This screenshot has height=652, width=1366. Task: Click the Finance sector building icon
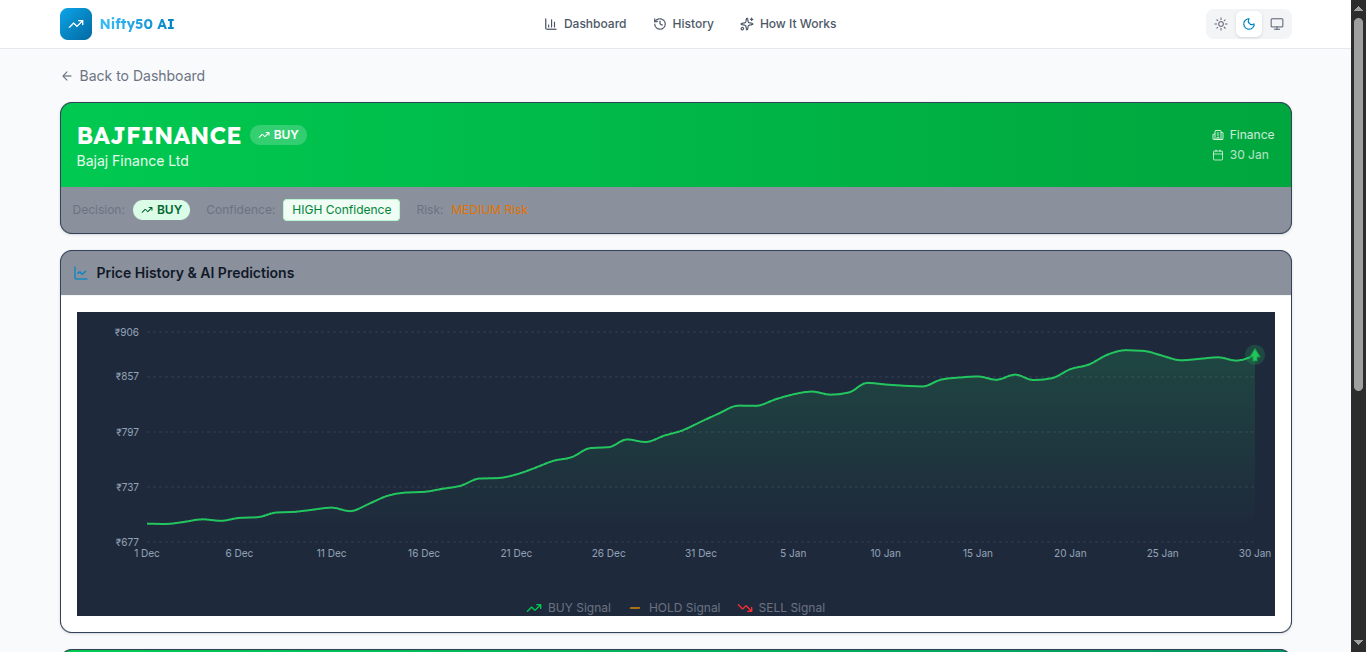pyautogui.click(x=1218, y=135)
